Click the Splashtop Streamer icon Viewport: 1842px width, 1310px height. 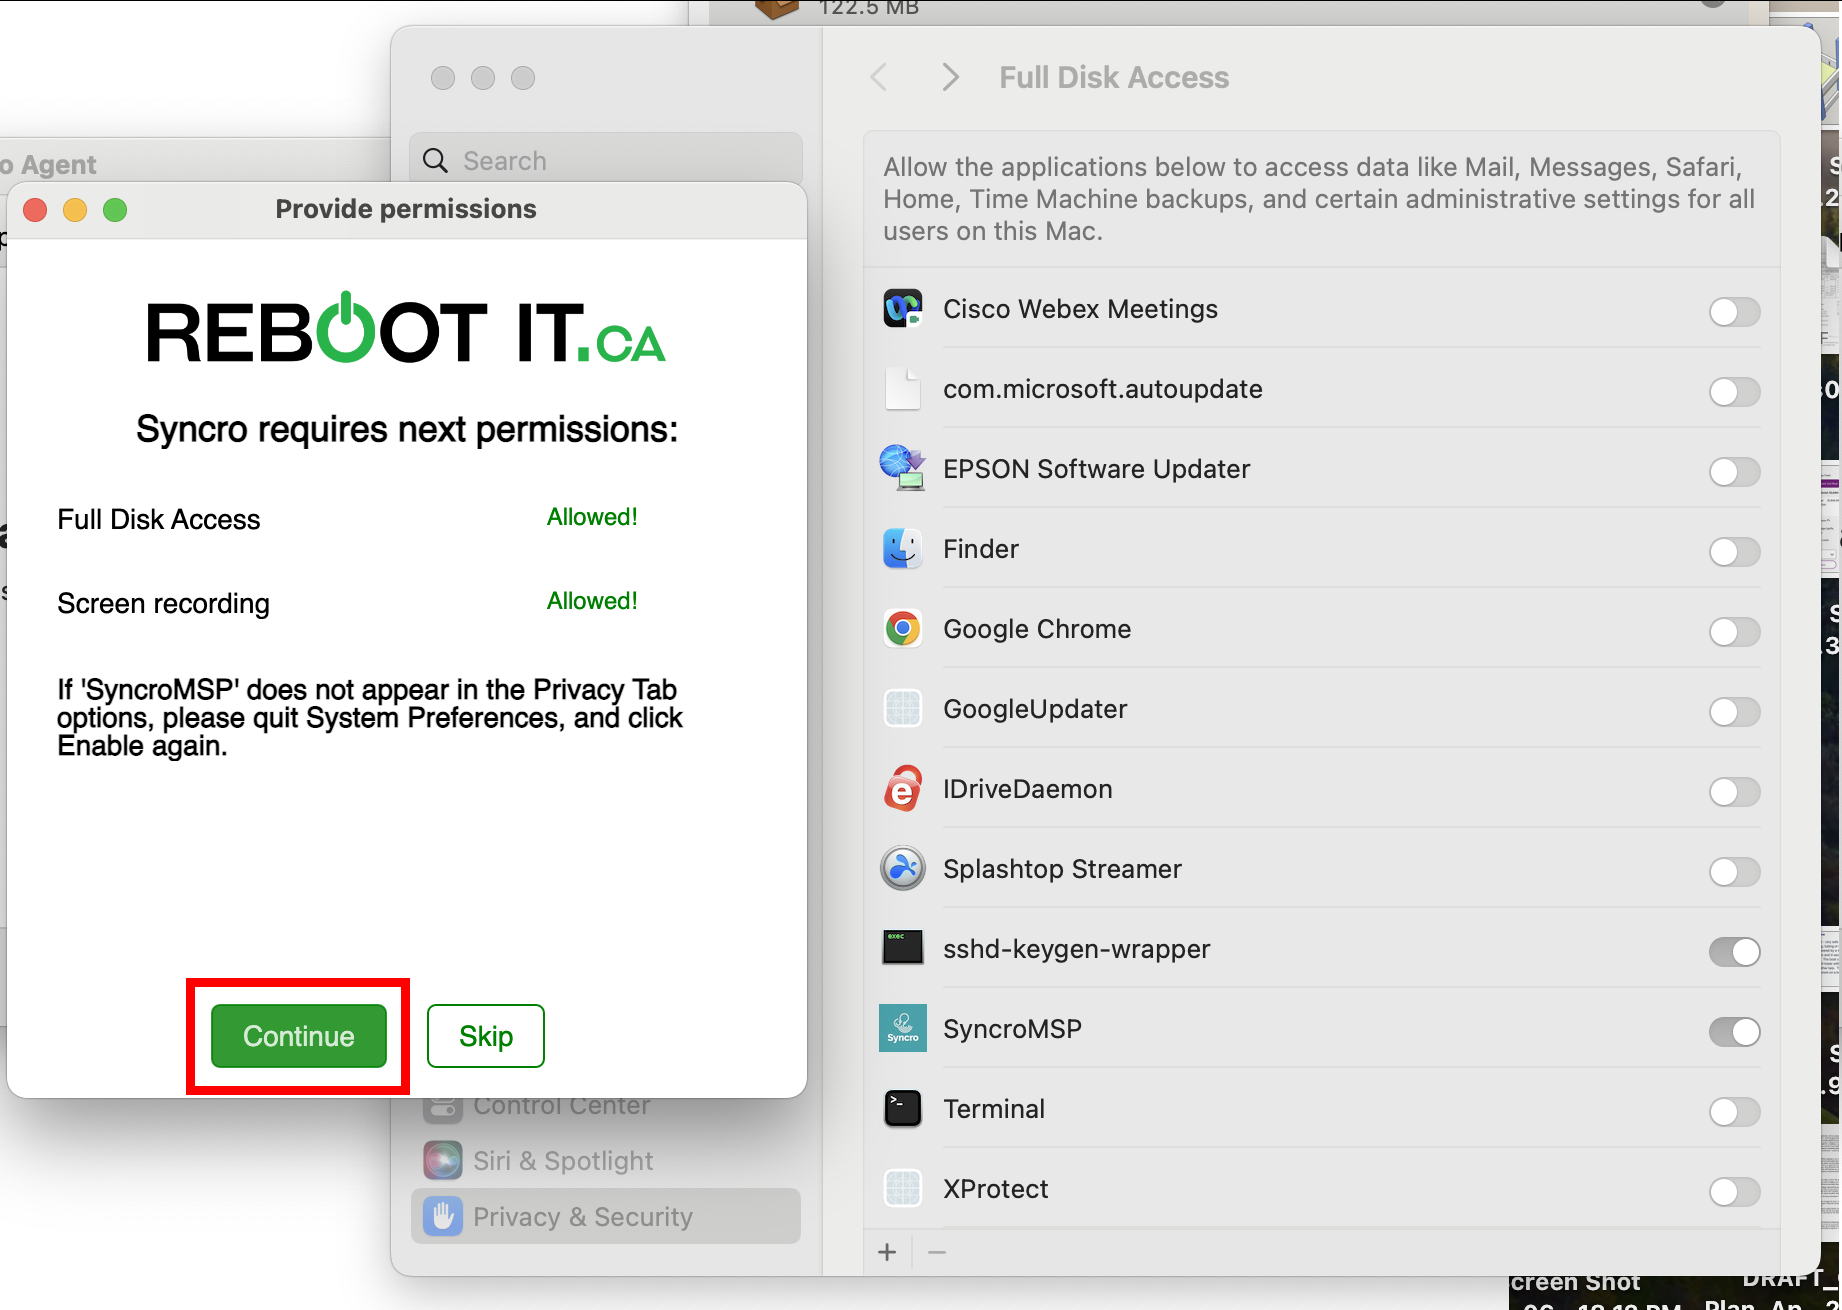tap(903, 869)
